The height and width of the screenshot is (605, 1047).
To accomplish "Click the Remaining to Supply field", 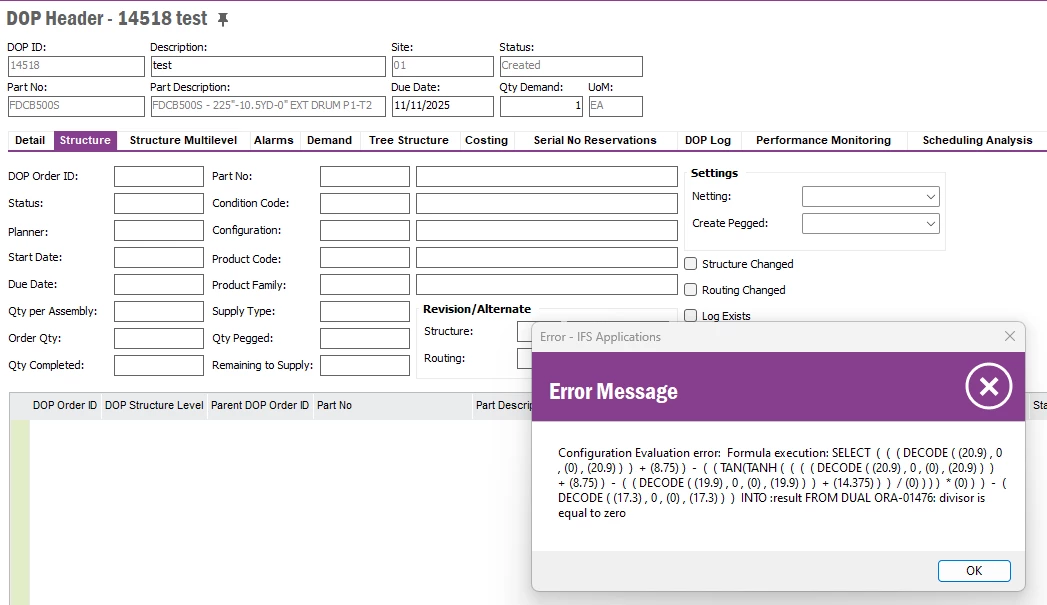I will [365, 365].
